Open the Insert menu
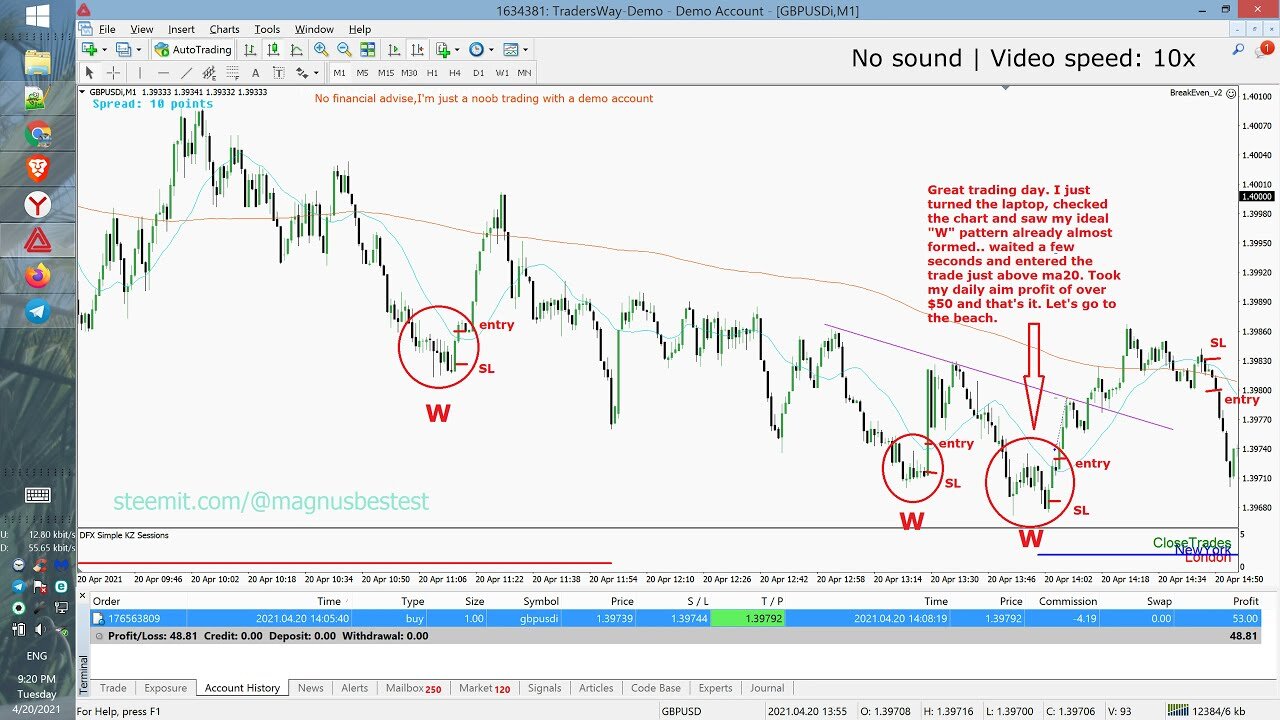The image size is (1280, 720). click(x=182, y=29)
